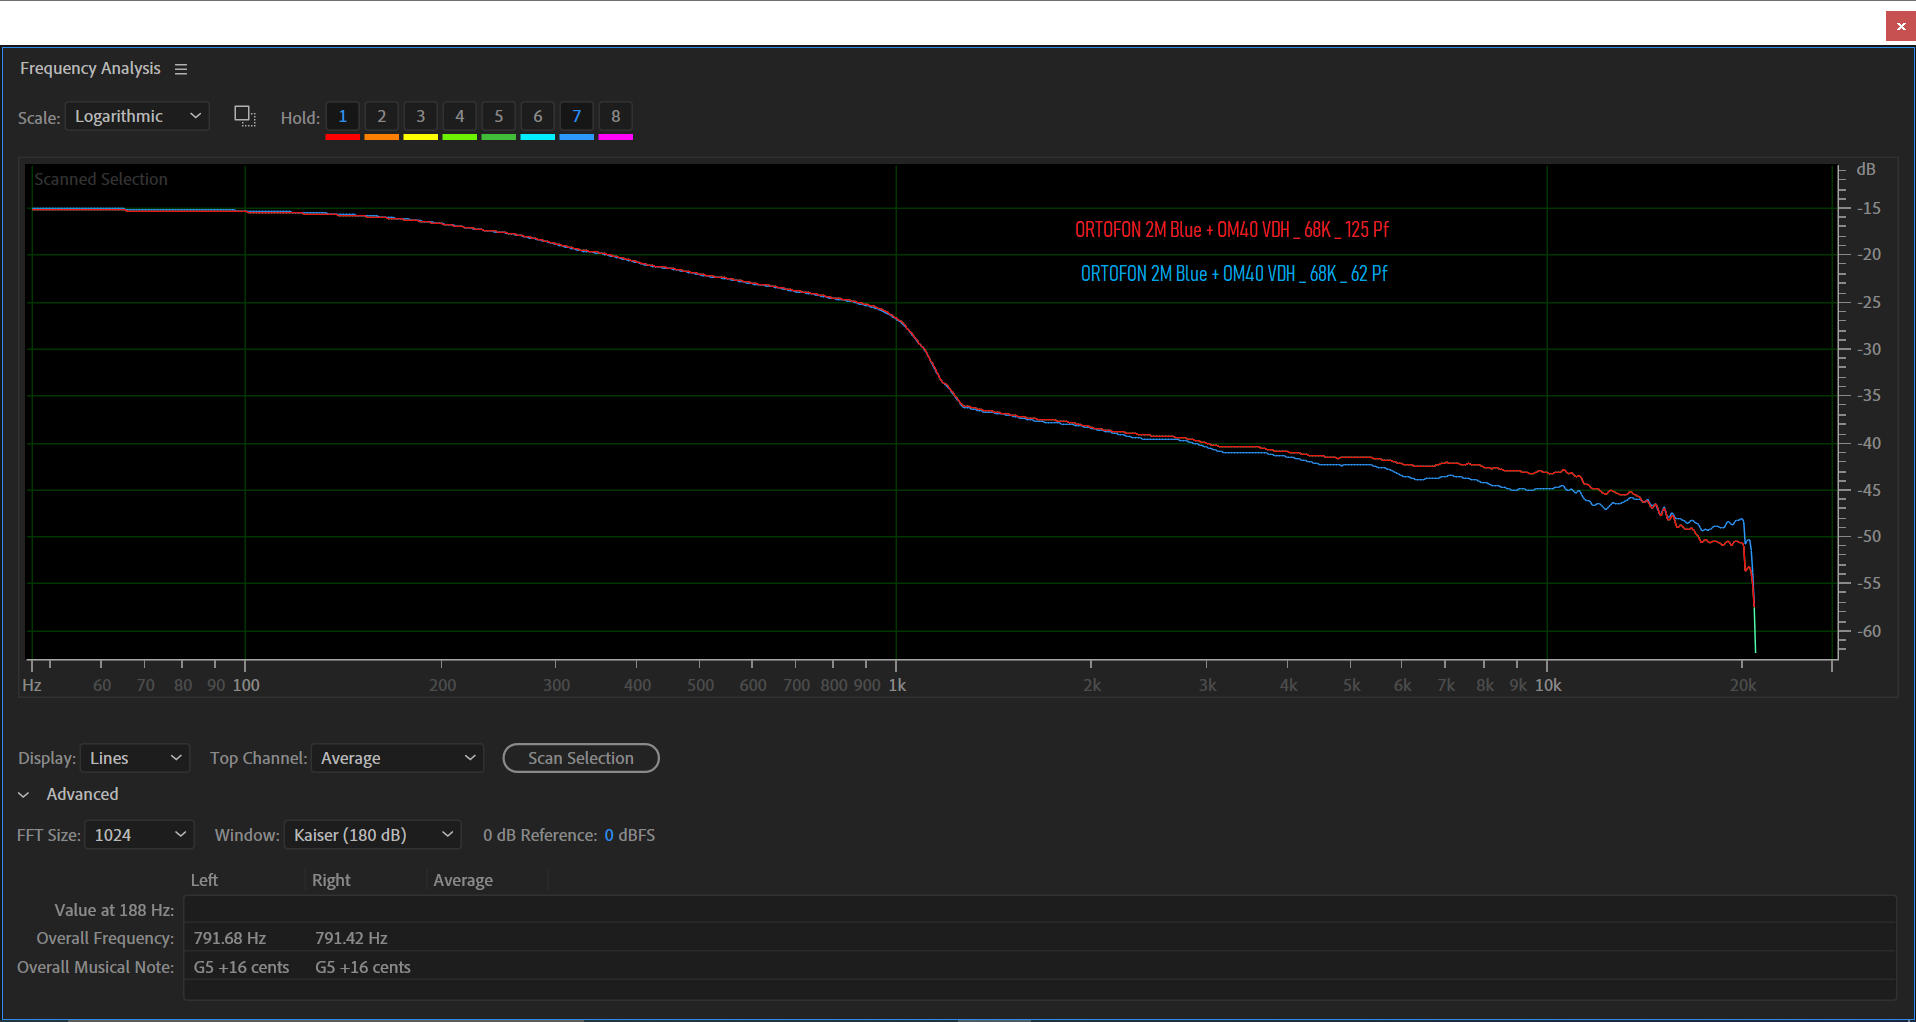This screenshot has height=1022, width=1916.
Task: Enable Hold button 3
Action: point(420,116)
